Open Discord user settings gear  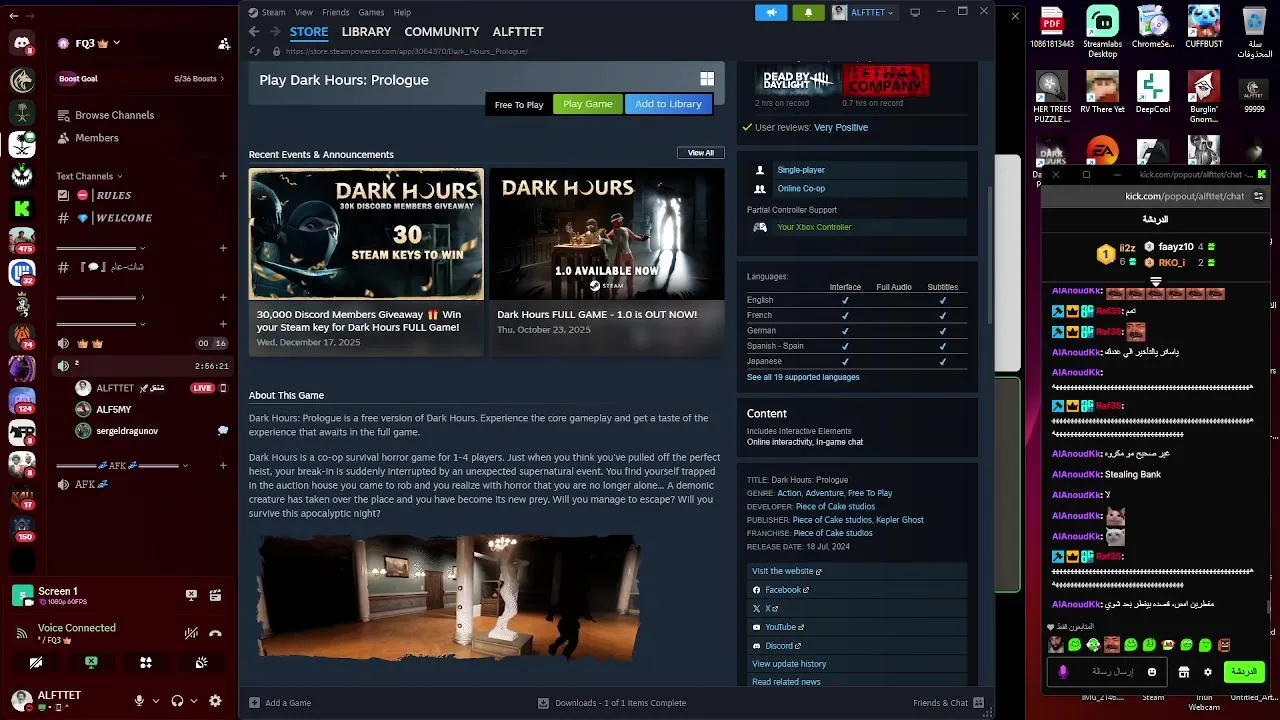point(214,701)
